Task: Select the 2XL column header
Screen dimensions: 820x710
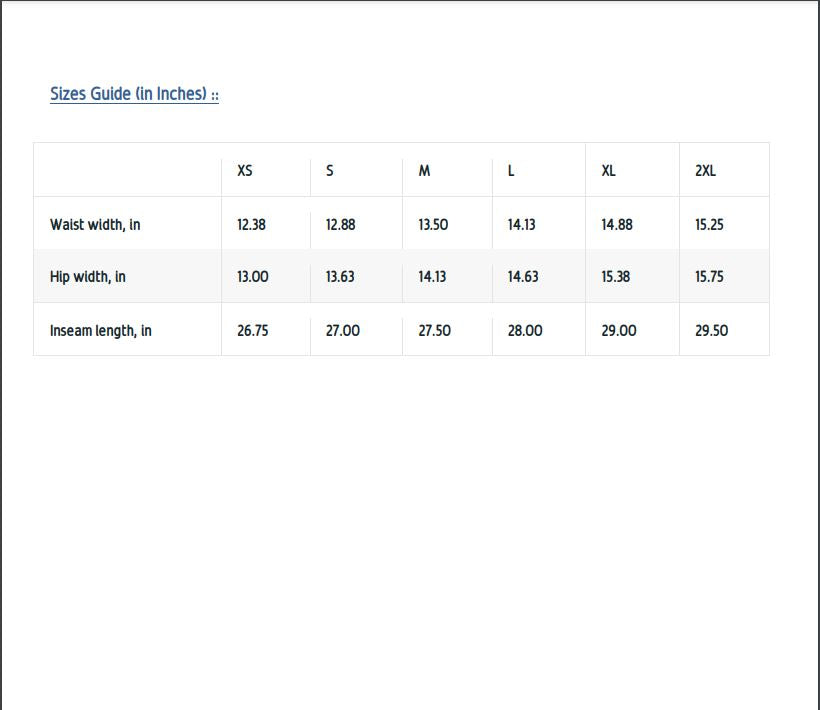Action: click(x=705, y=171)
